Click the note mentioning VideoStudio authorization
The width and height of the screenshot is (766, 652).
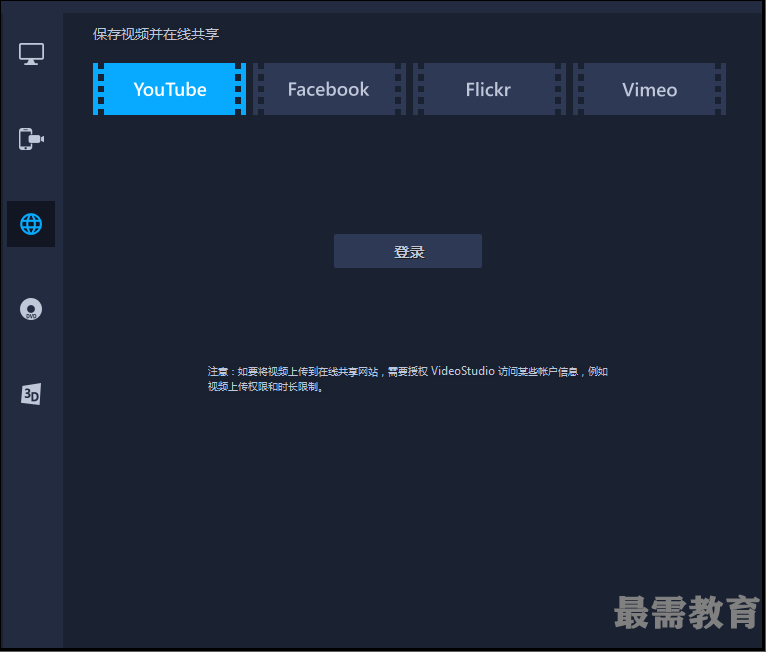click(407, 379)
